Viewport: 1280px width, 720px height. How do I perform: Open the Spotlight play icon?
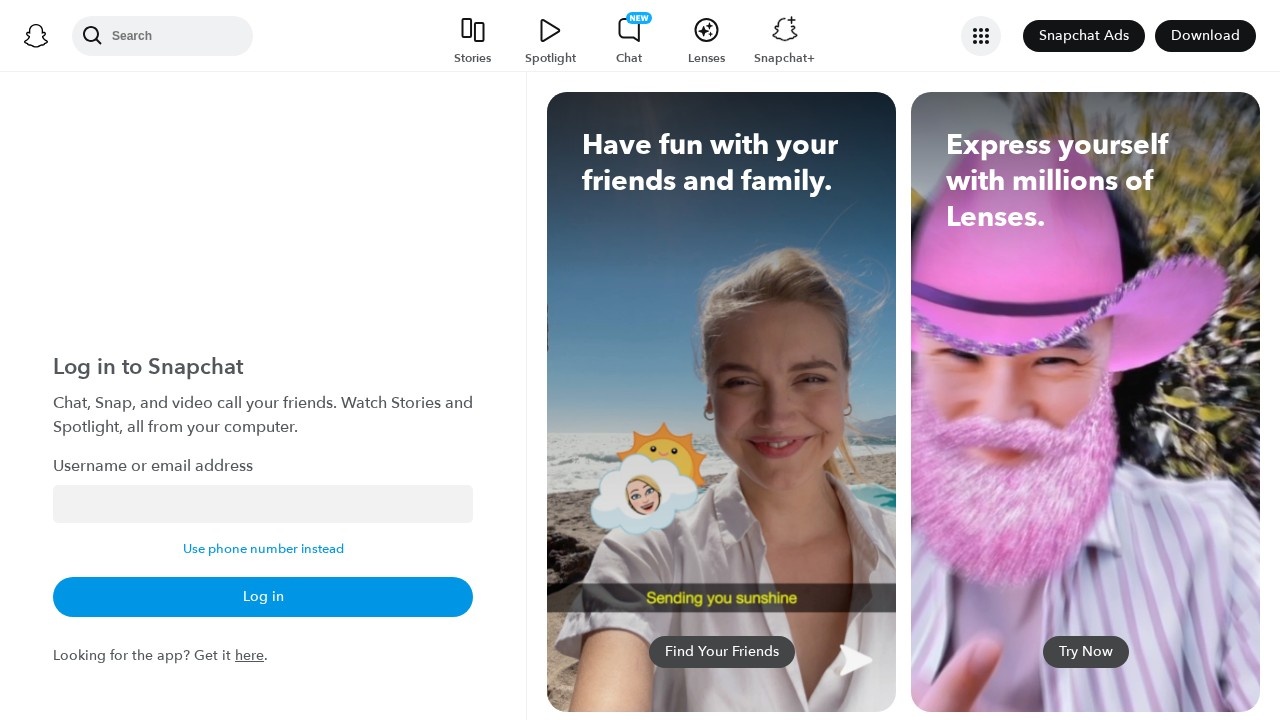pyautogui.click(x=550, y=30)
